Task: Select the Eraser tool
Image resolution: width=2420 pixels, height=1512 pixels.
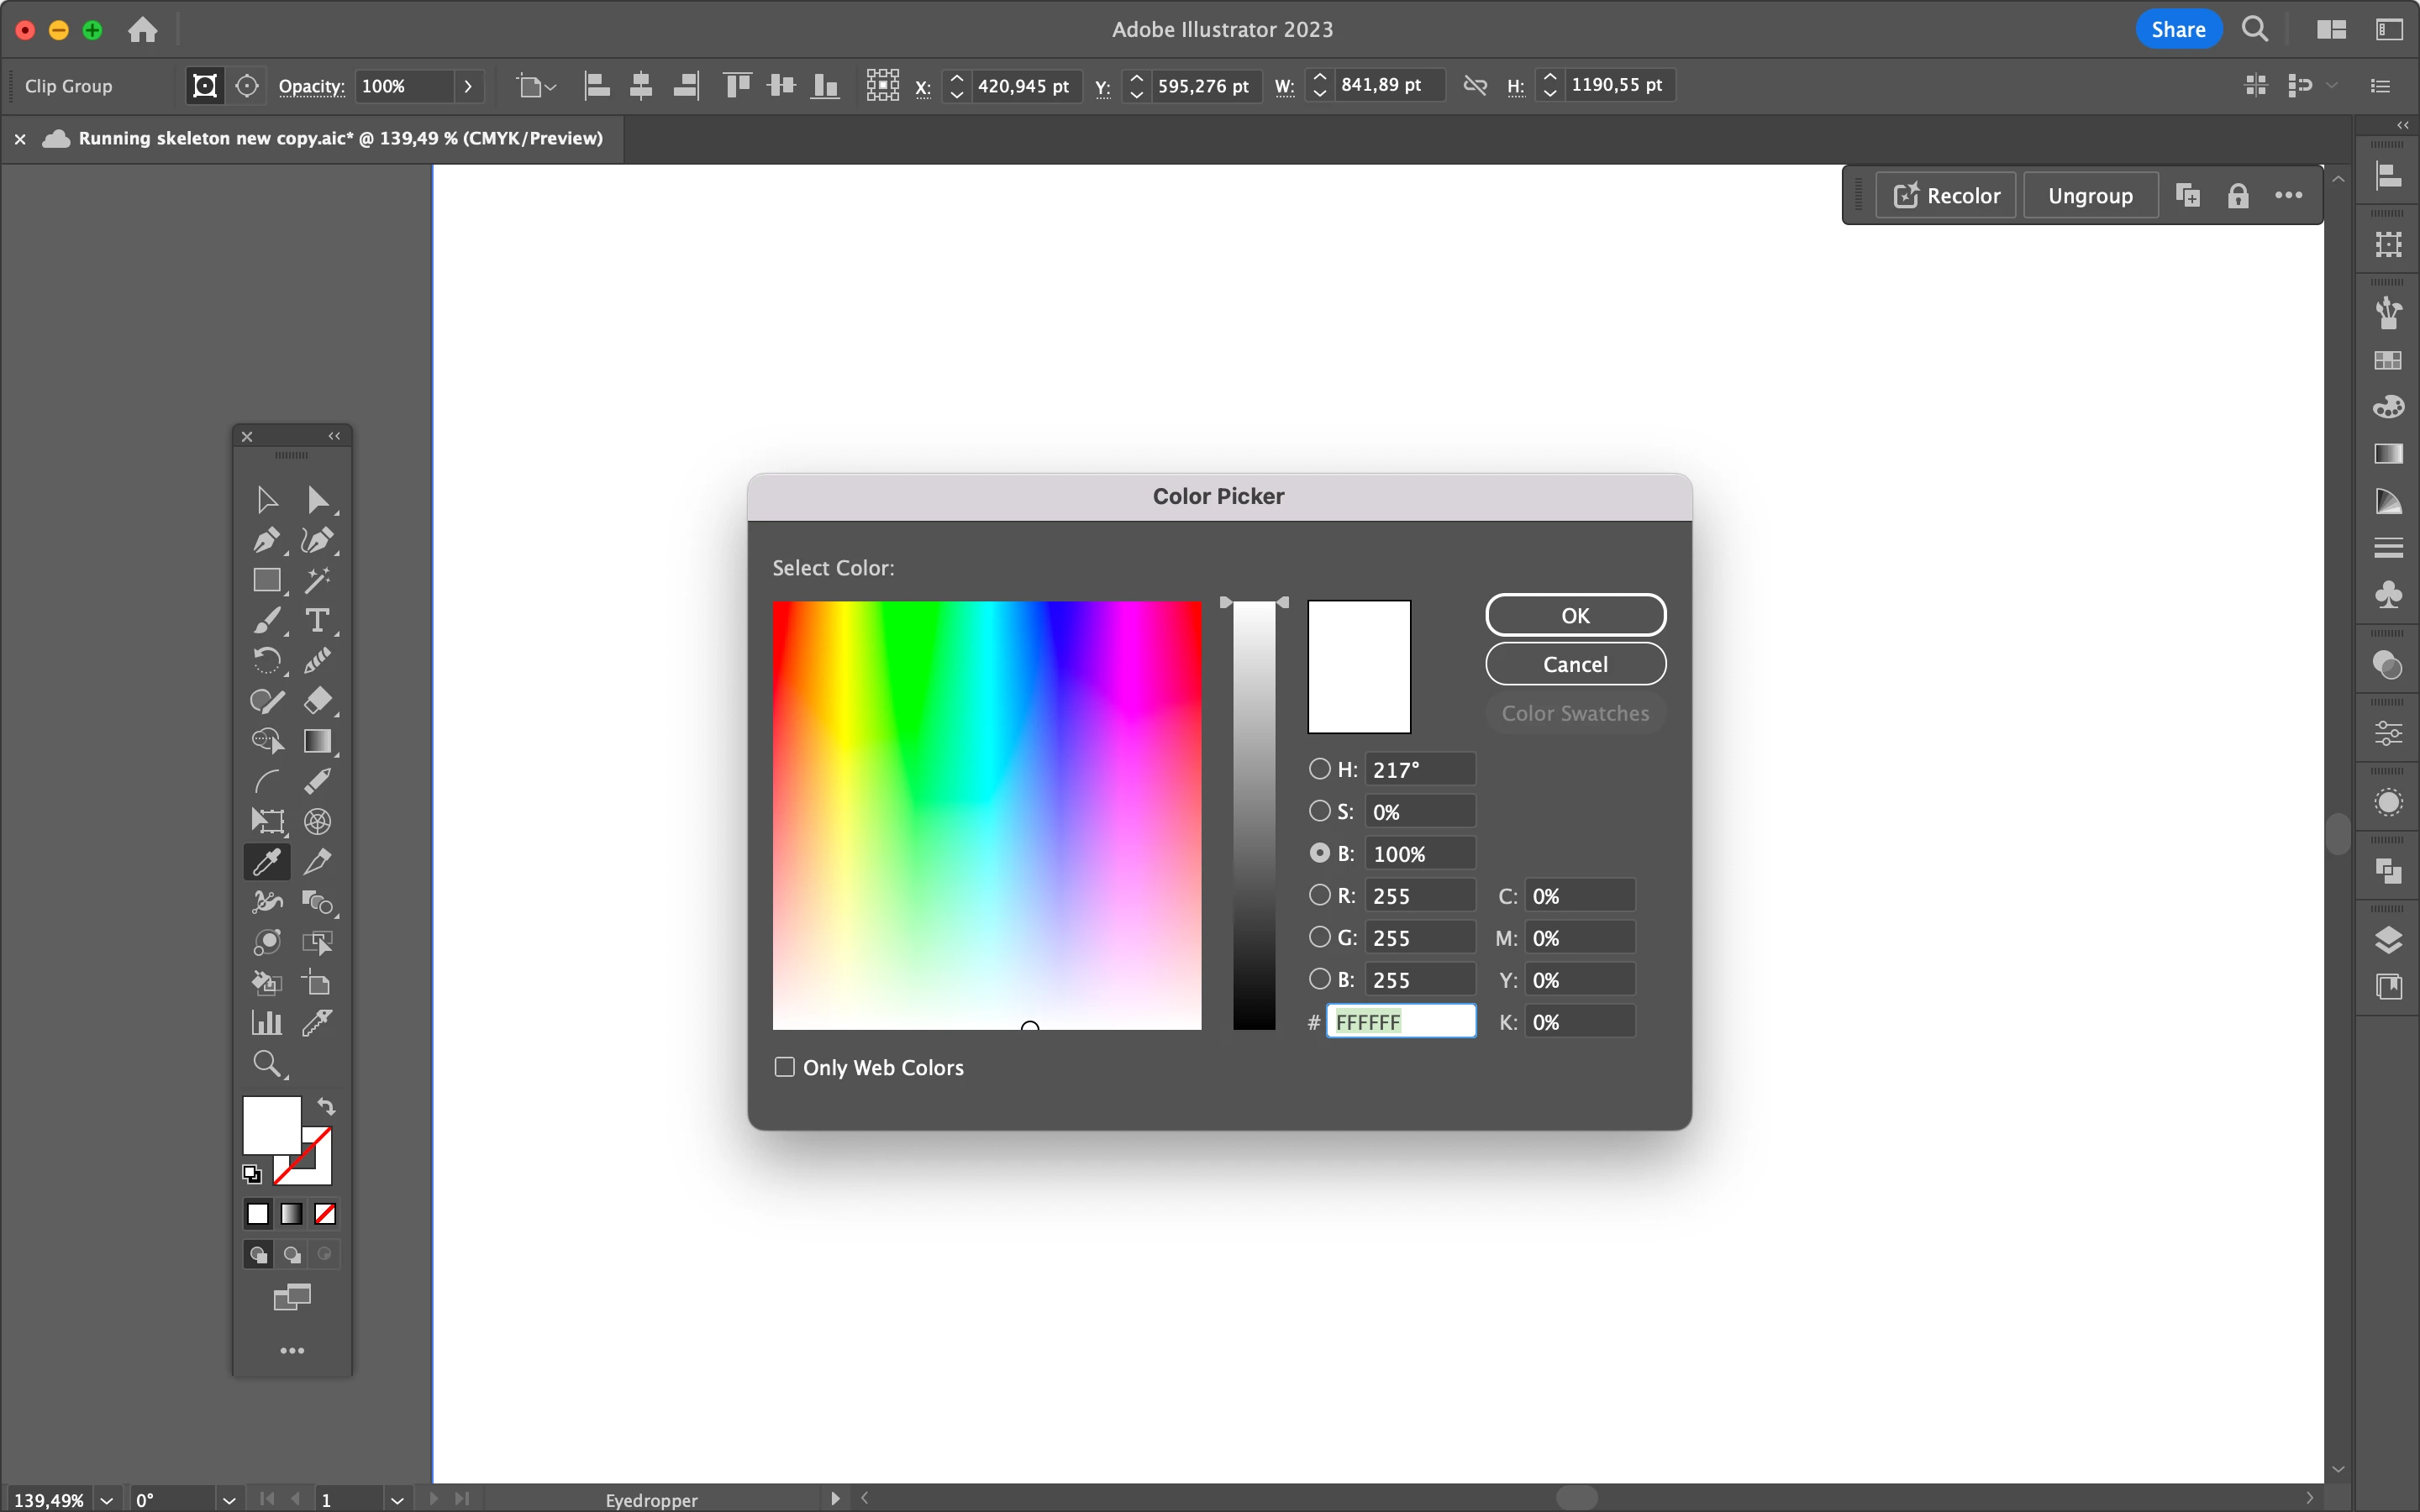Action: (x=317, y=700)
